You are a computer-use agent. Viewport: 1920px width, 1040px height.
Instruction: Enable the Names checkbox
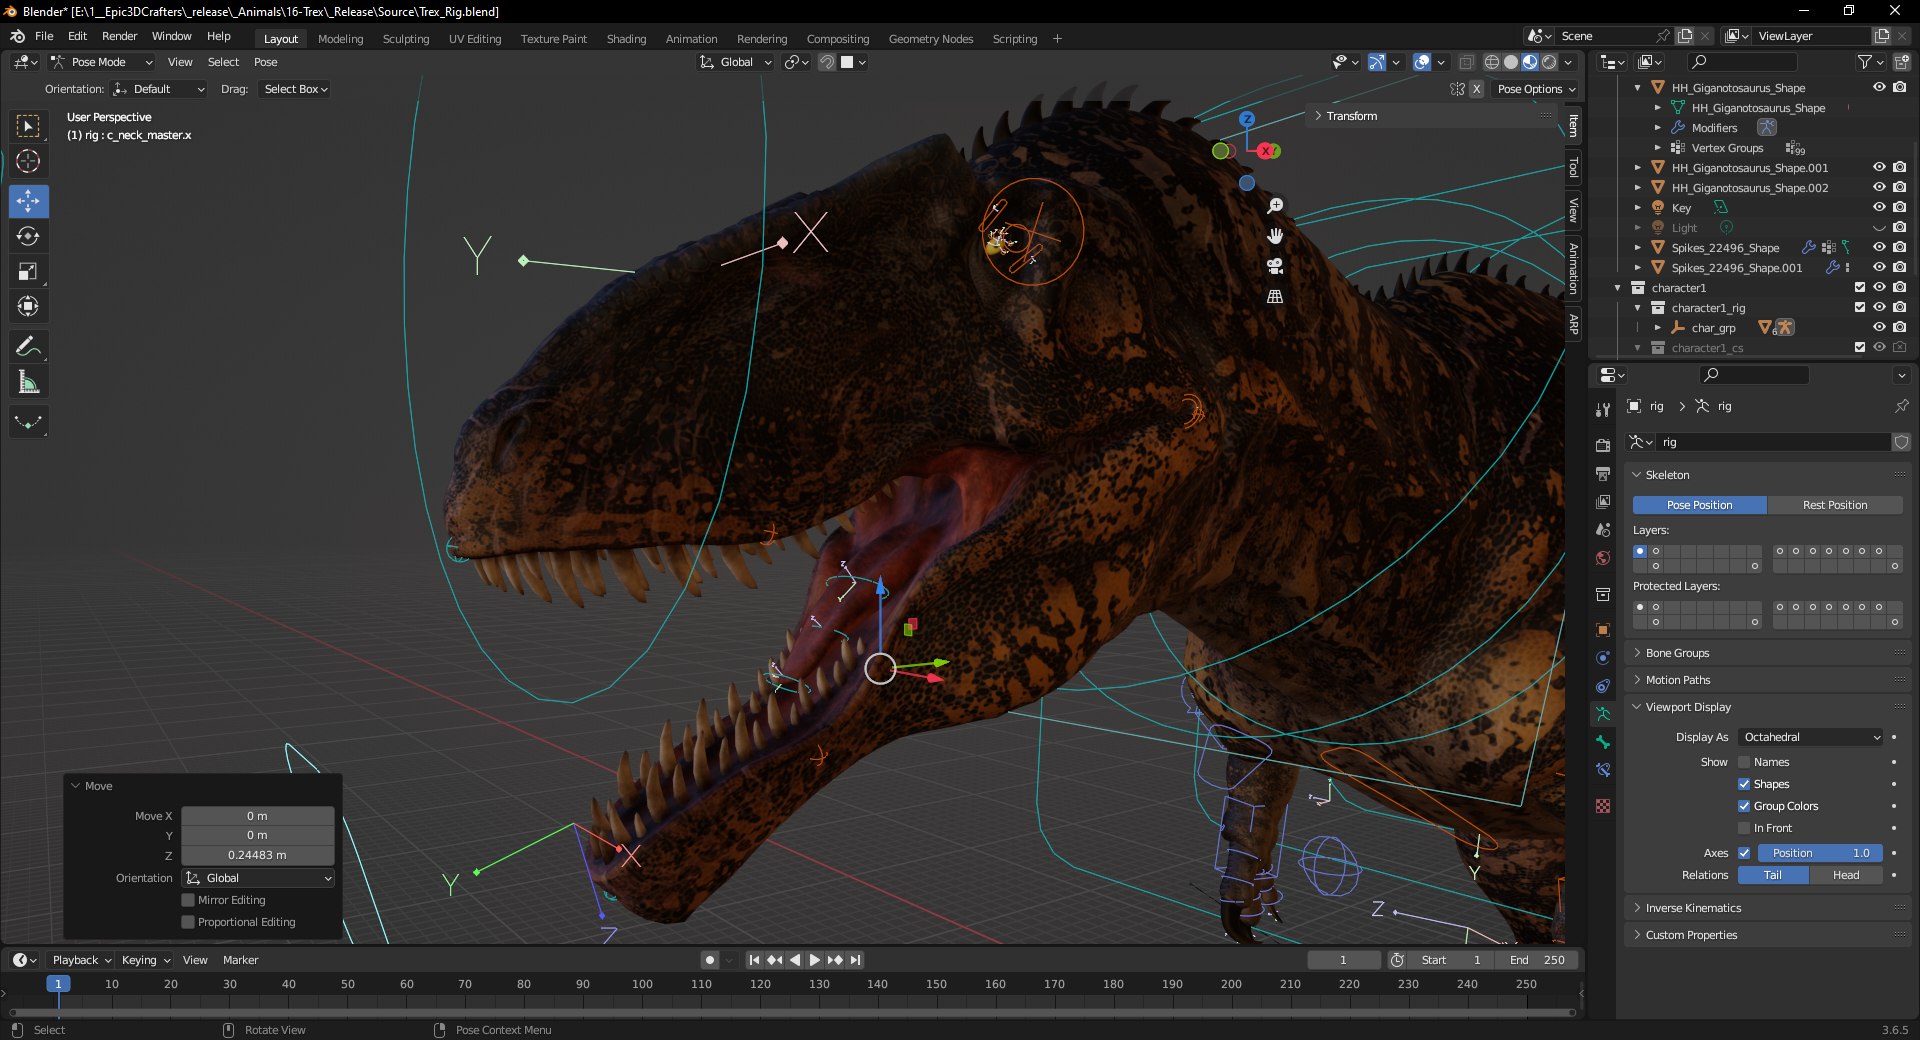tap(1744, 762)
